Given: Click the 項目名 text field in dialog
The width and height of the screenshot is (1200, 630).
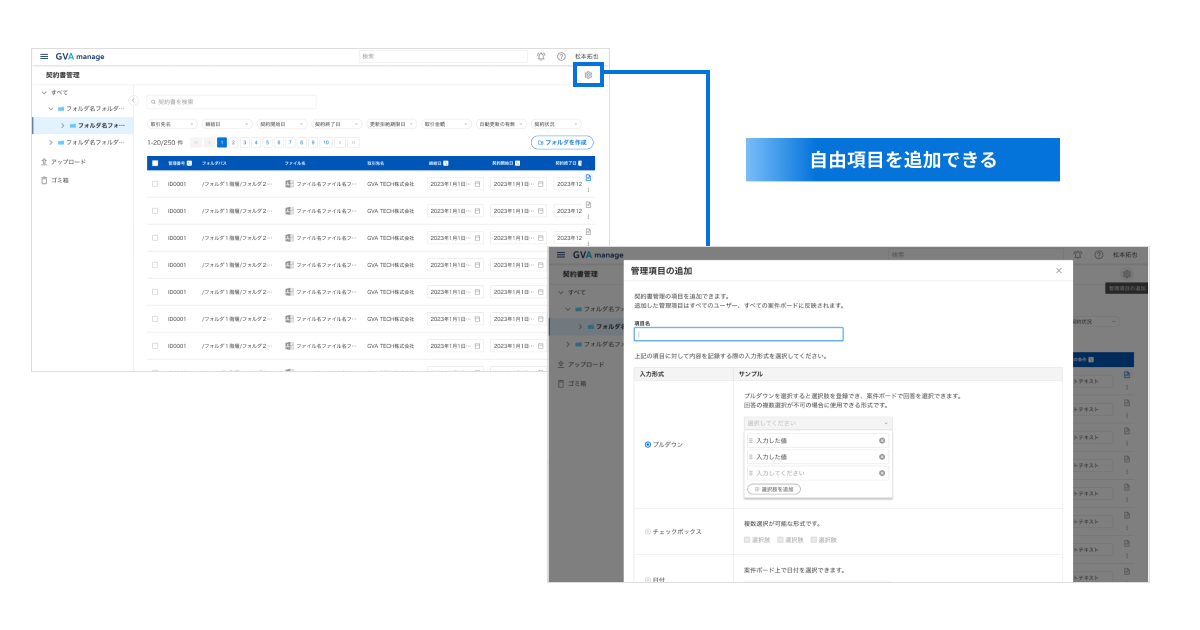Looking at the screenshot, I should (739, 334).
